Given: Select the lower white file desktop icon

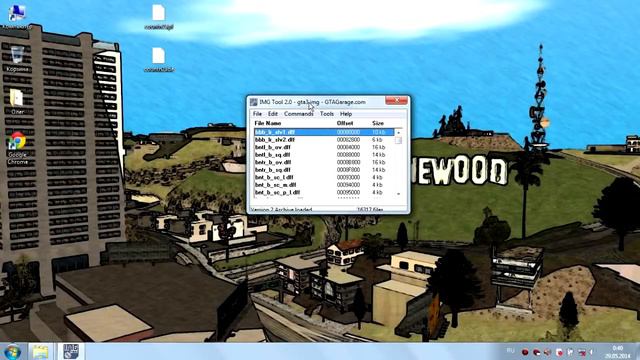Looking at the screenshot, I should pyautogui.click(x=159, y=60).
